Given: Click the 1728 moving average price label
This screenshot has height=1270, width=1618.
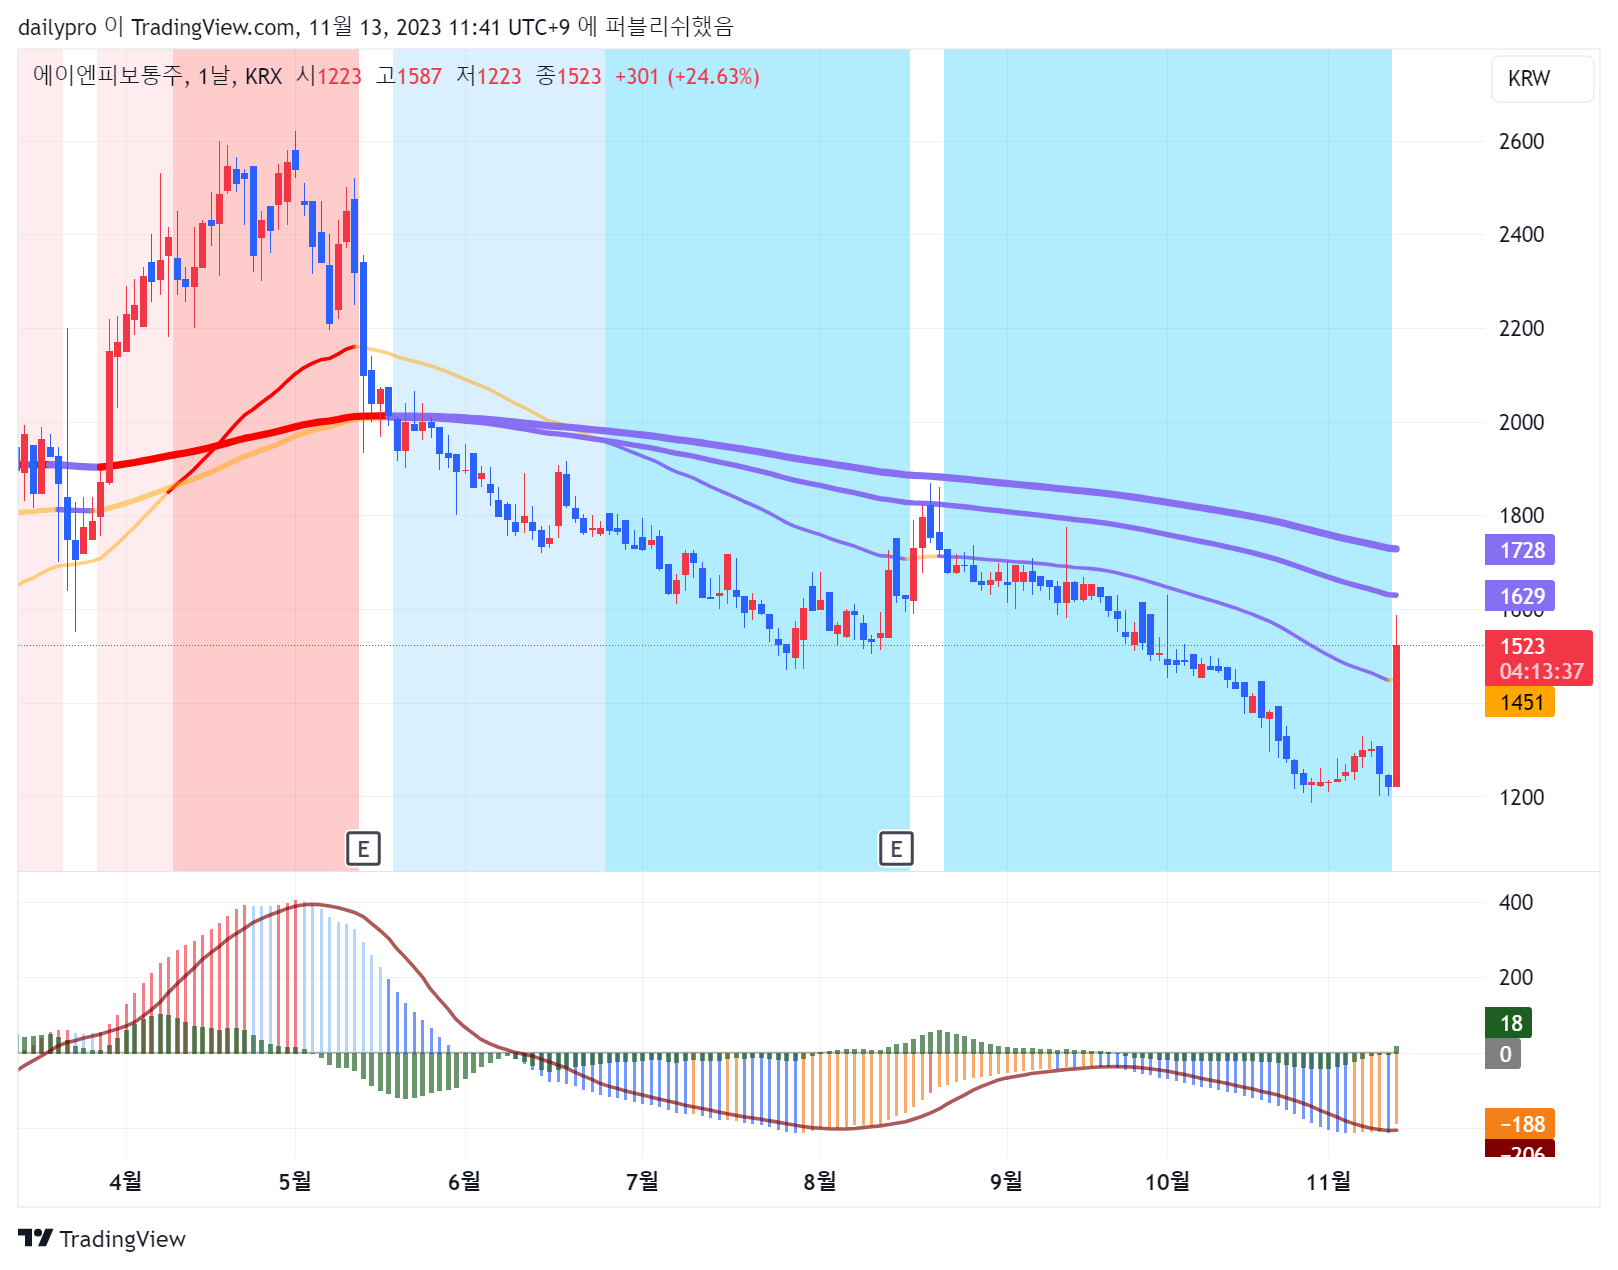Looking at the screenshot, I should (x=1520, y=550).
